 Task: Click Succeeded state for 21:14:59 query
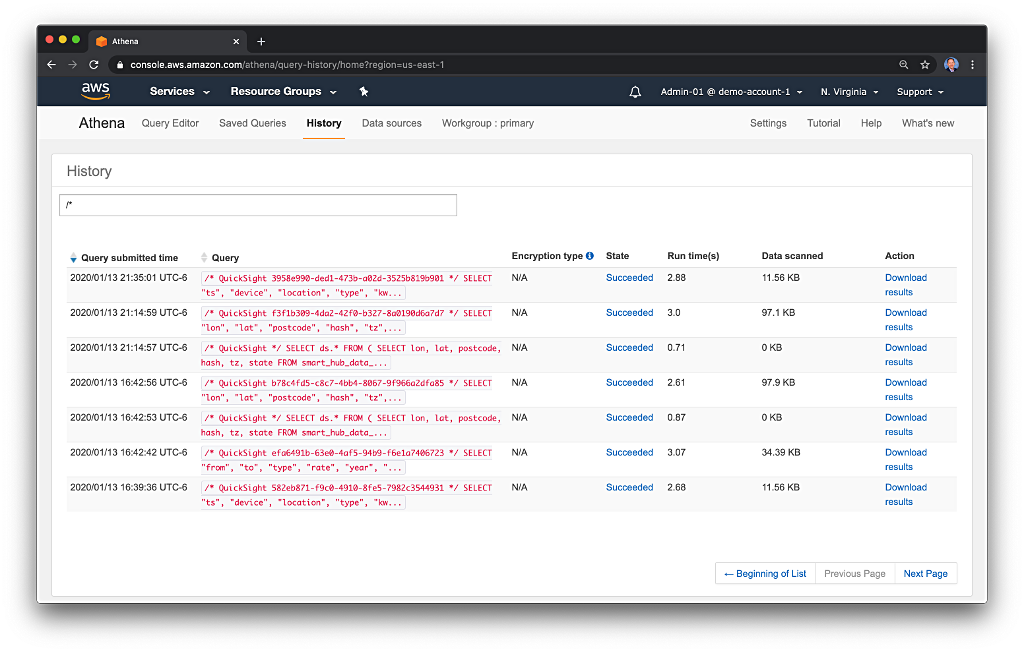click(630, 313)
